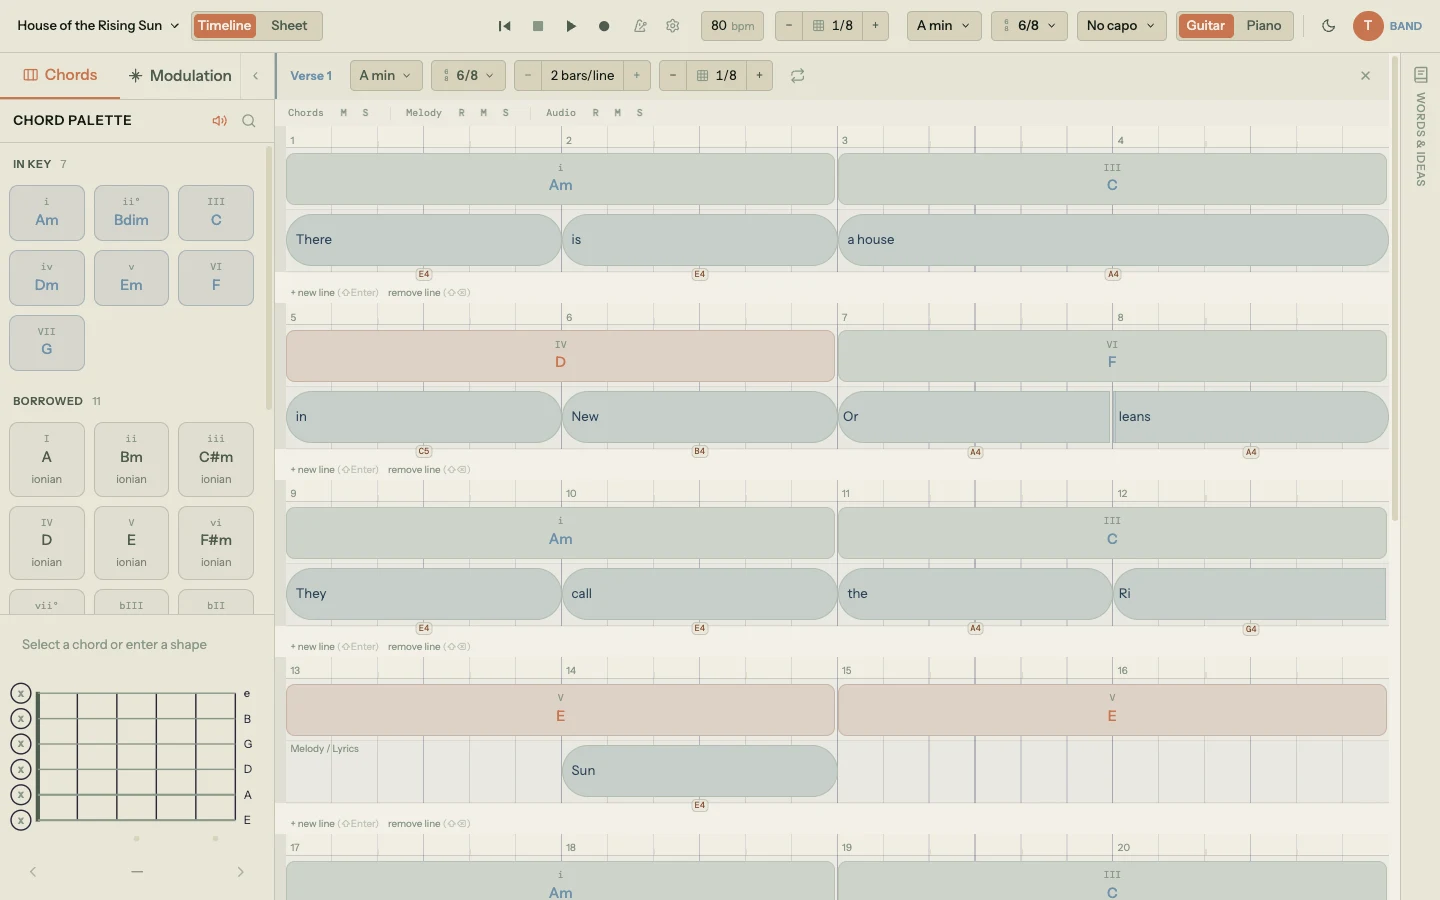Open chord search in the Chord Palette
1440x900 pixels.
pyautogui.click(x=249, y=121)
